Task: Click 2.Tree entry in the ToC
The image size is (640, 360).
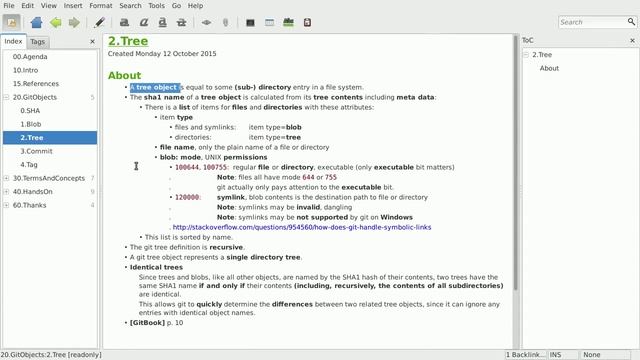Action: [x=542, y=55]
